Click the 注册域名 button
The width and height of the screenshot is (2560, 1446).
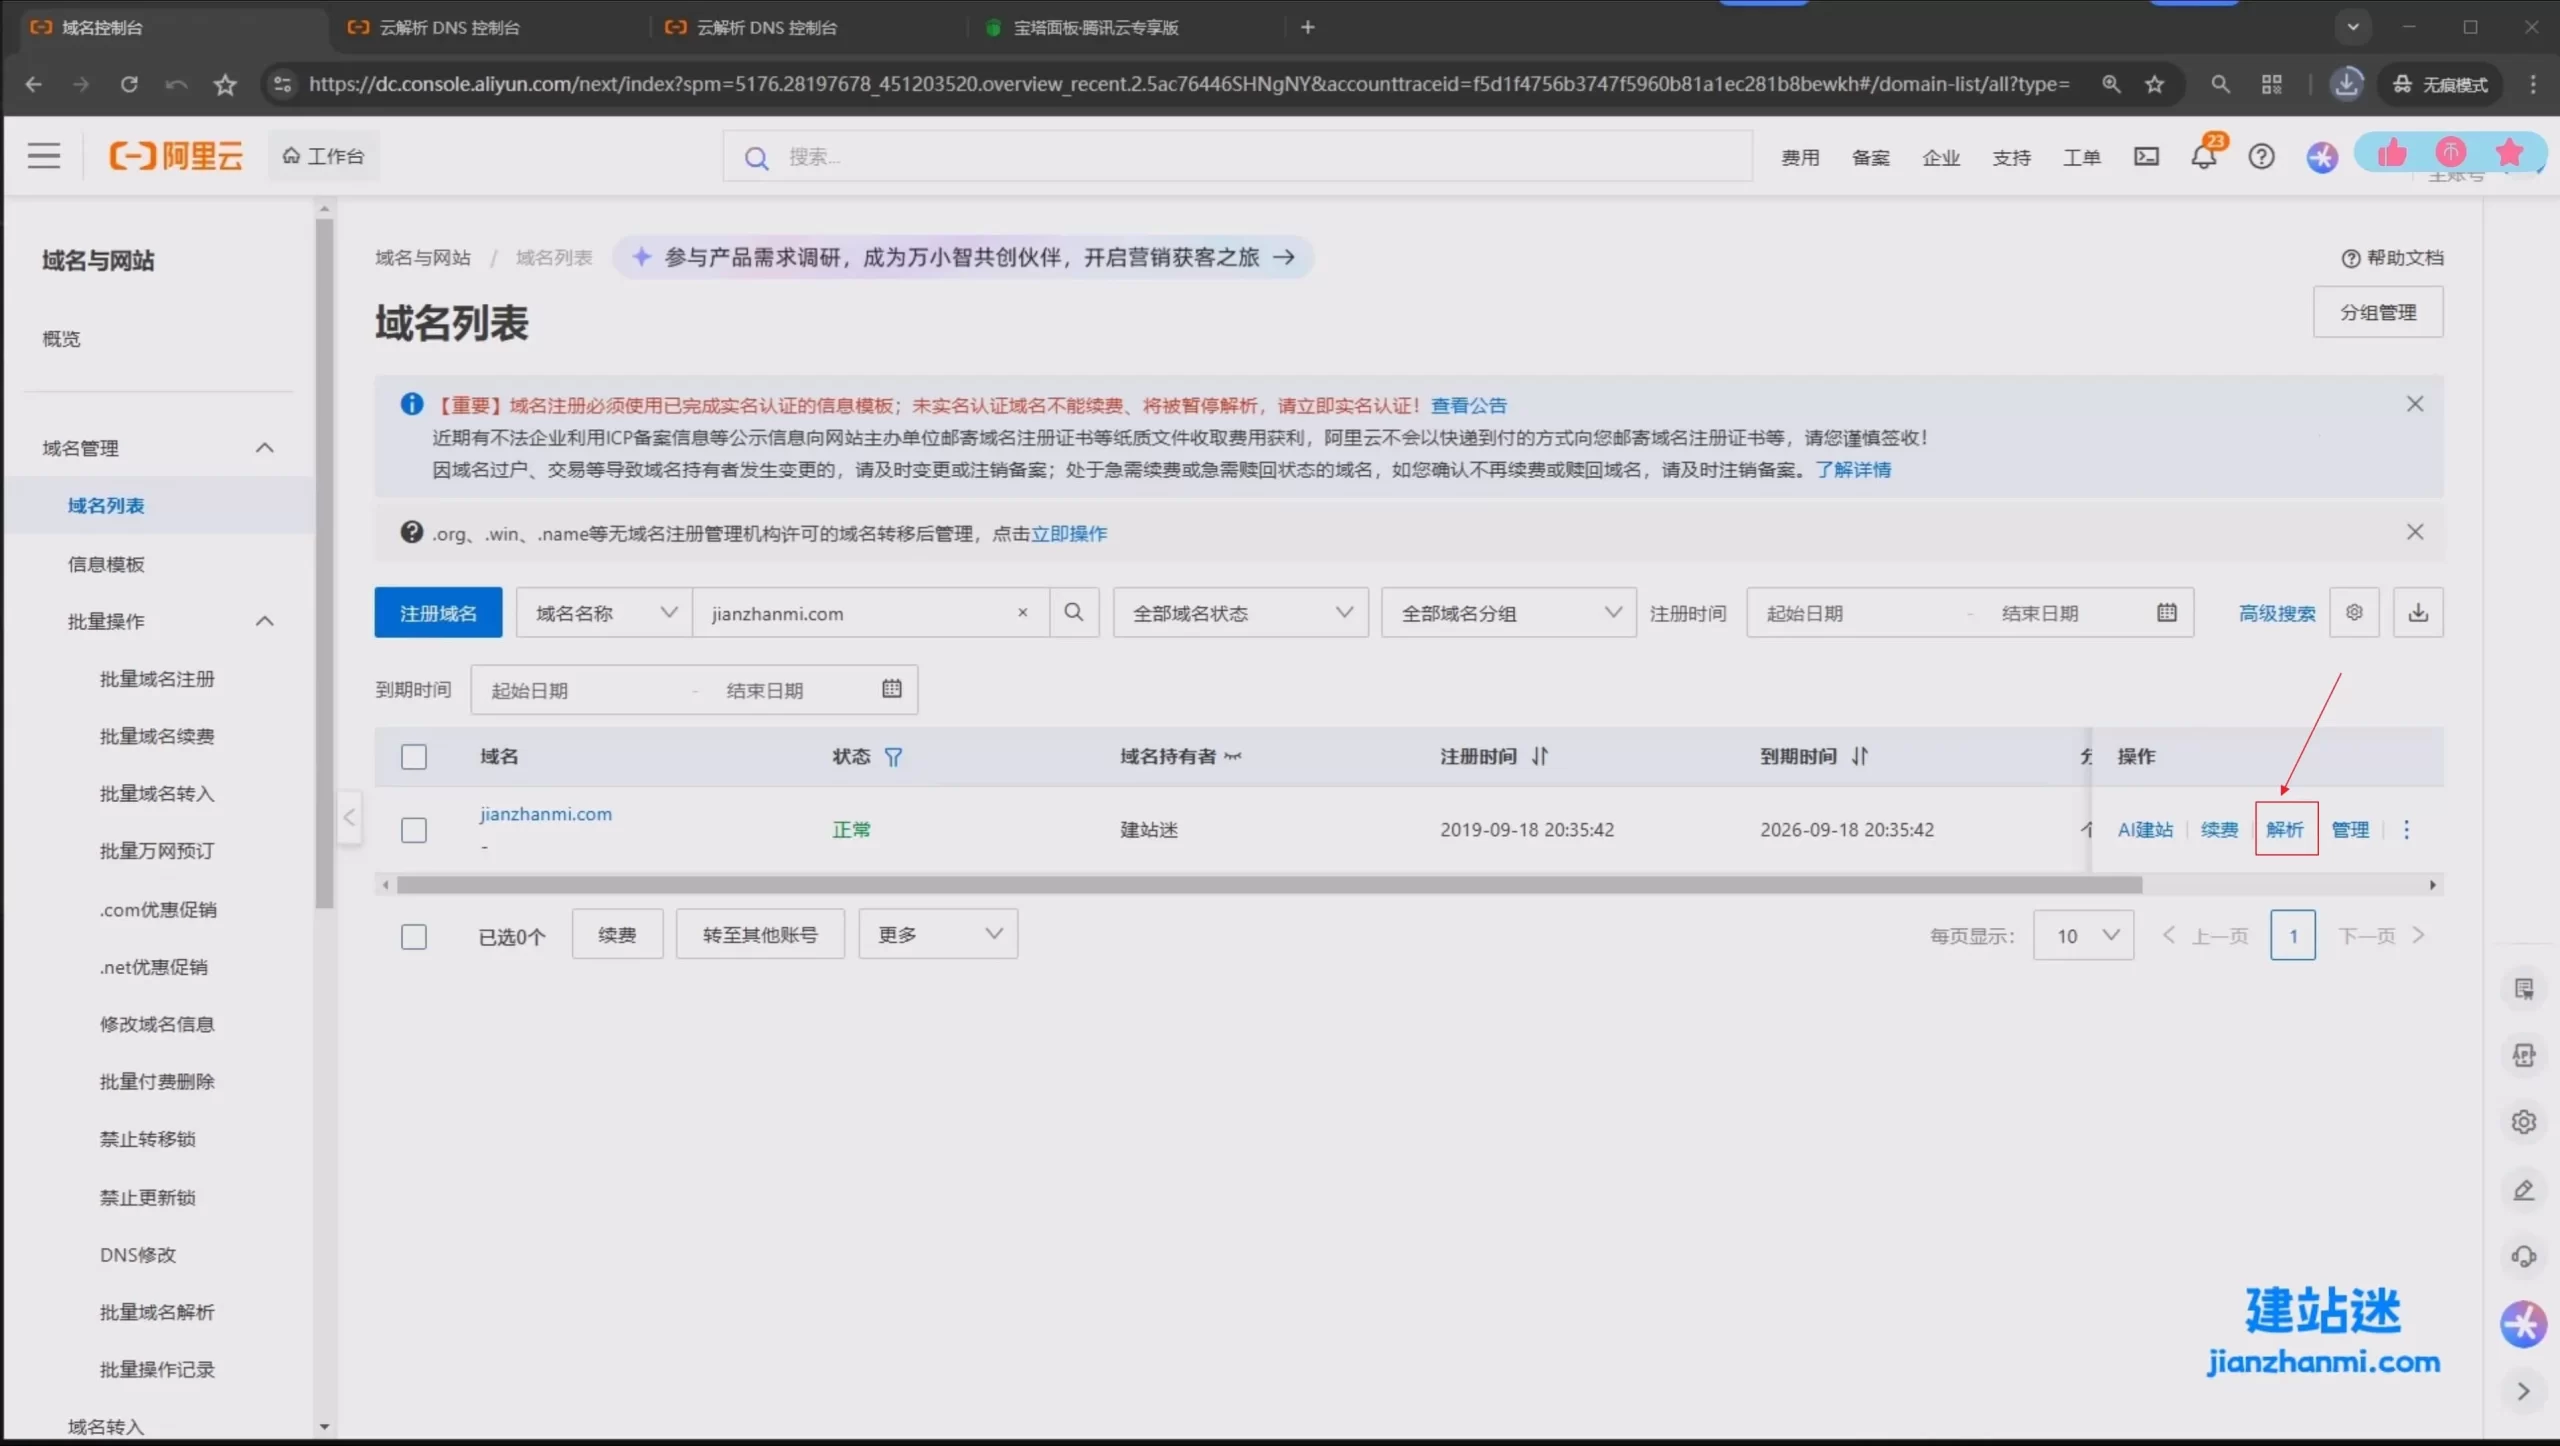pyautogui.click(x=438, y=613)
